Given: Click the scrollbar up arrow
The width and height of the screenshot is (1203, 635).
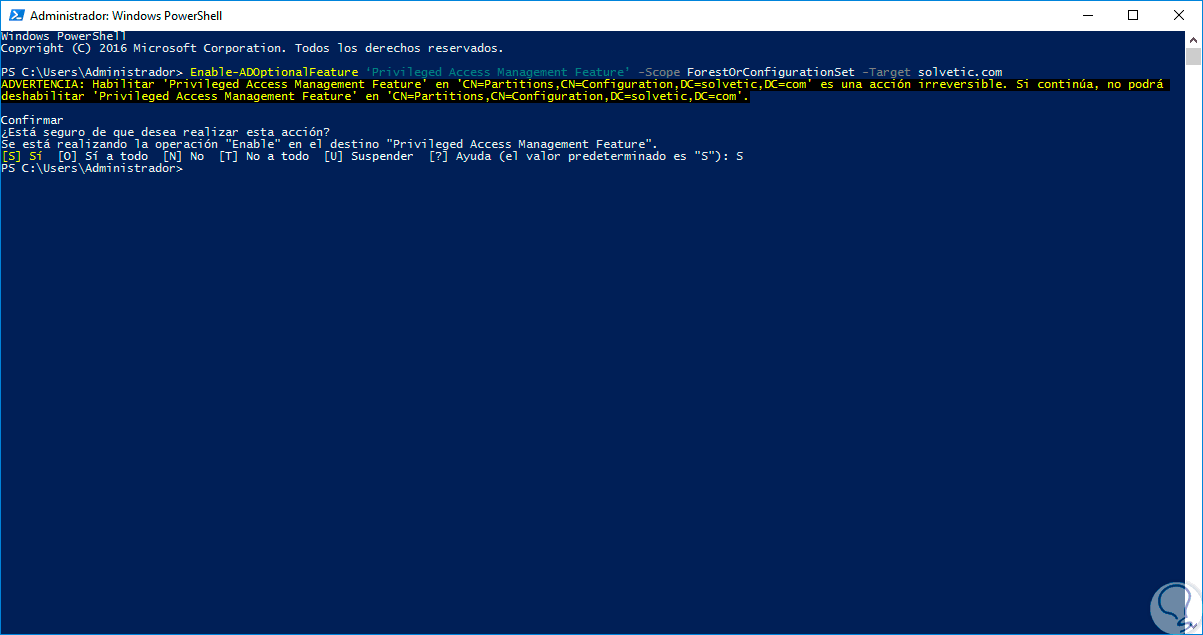Looking at the screenshot, I should (1193, 39).
